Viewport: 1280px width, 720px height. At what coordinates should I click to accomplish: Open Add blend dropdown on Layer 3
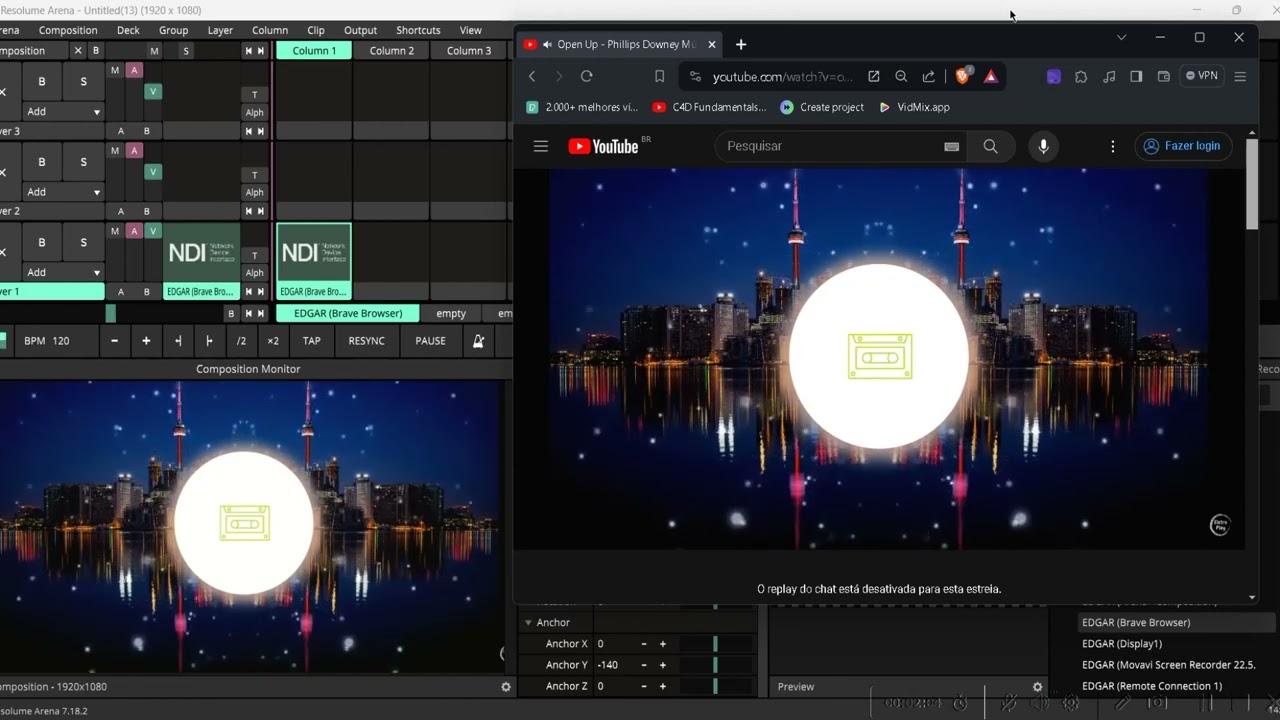63,112
